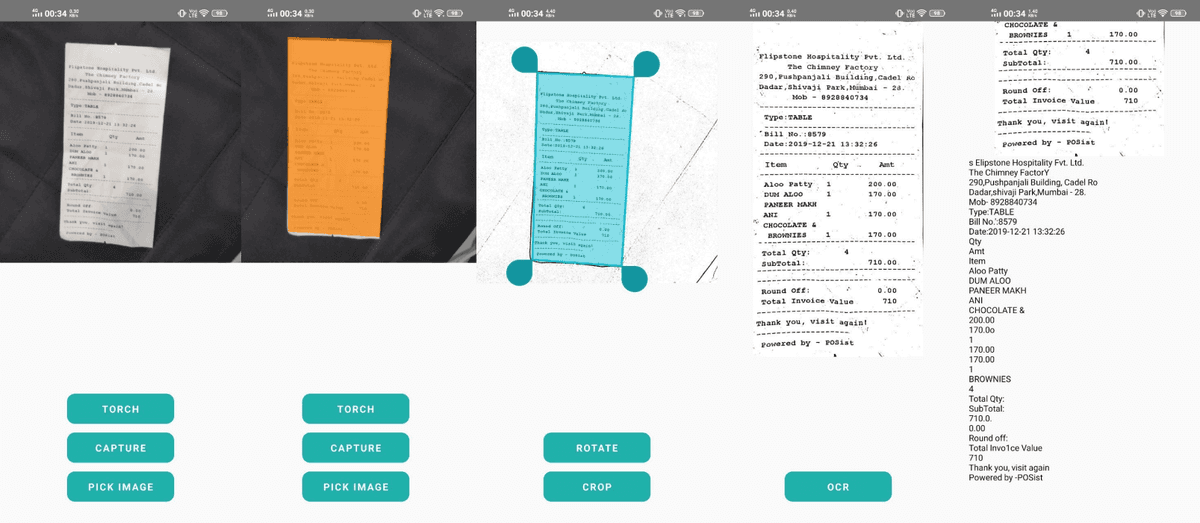Select OCR text 'PANEER MAKH'
This screenshot has height=523, width=1200.
(997, 291)
